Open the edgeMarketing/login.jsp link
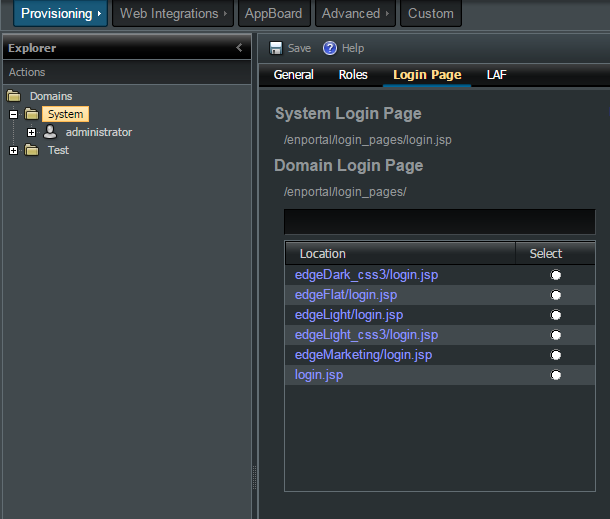 (363, 355)
